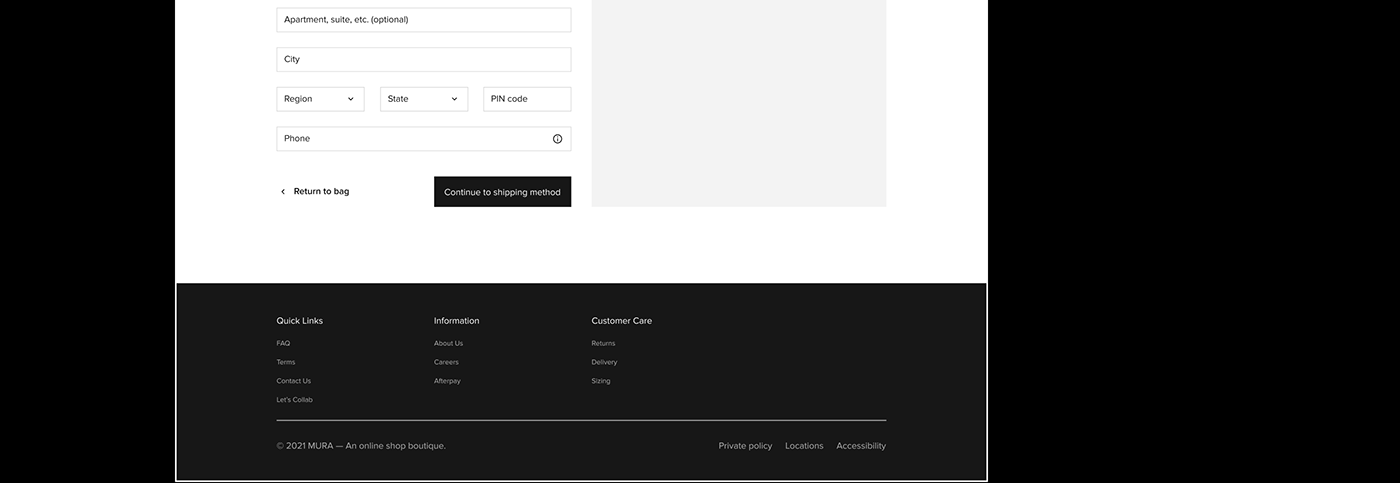Screen dimensions: 1400x483
Task: View Delivery information link
Action: [x=604, y=362]
